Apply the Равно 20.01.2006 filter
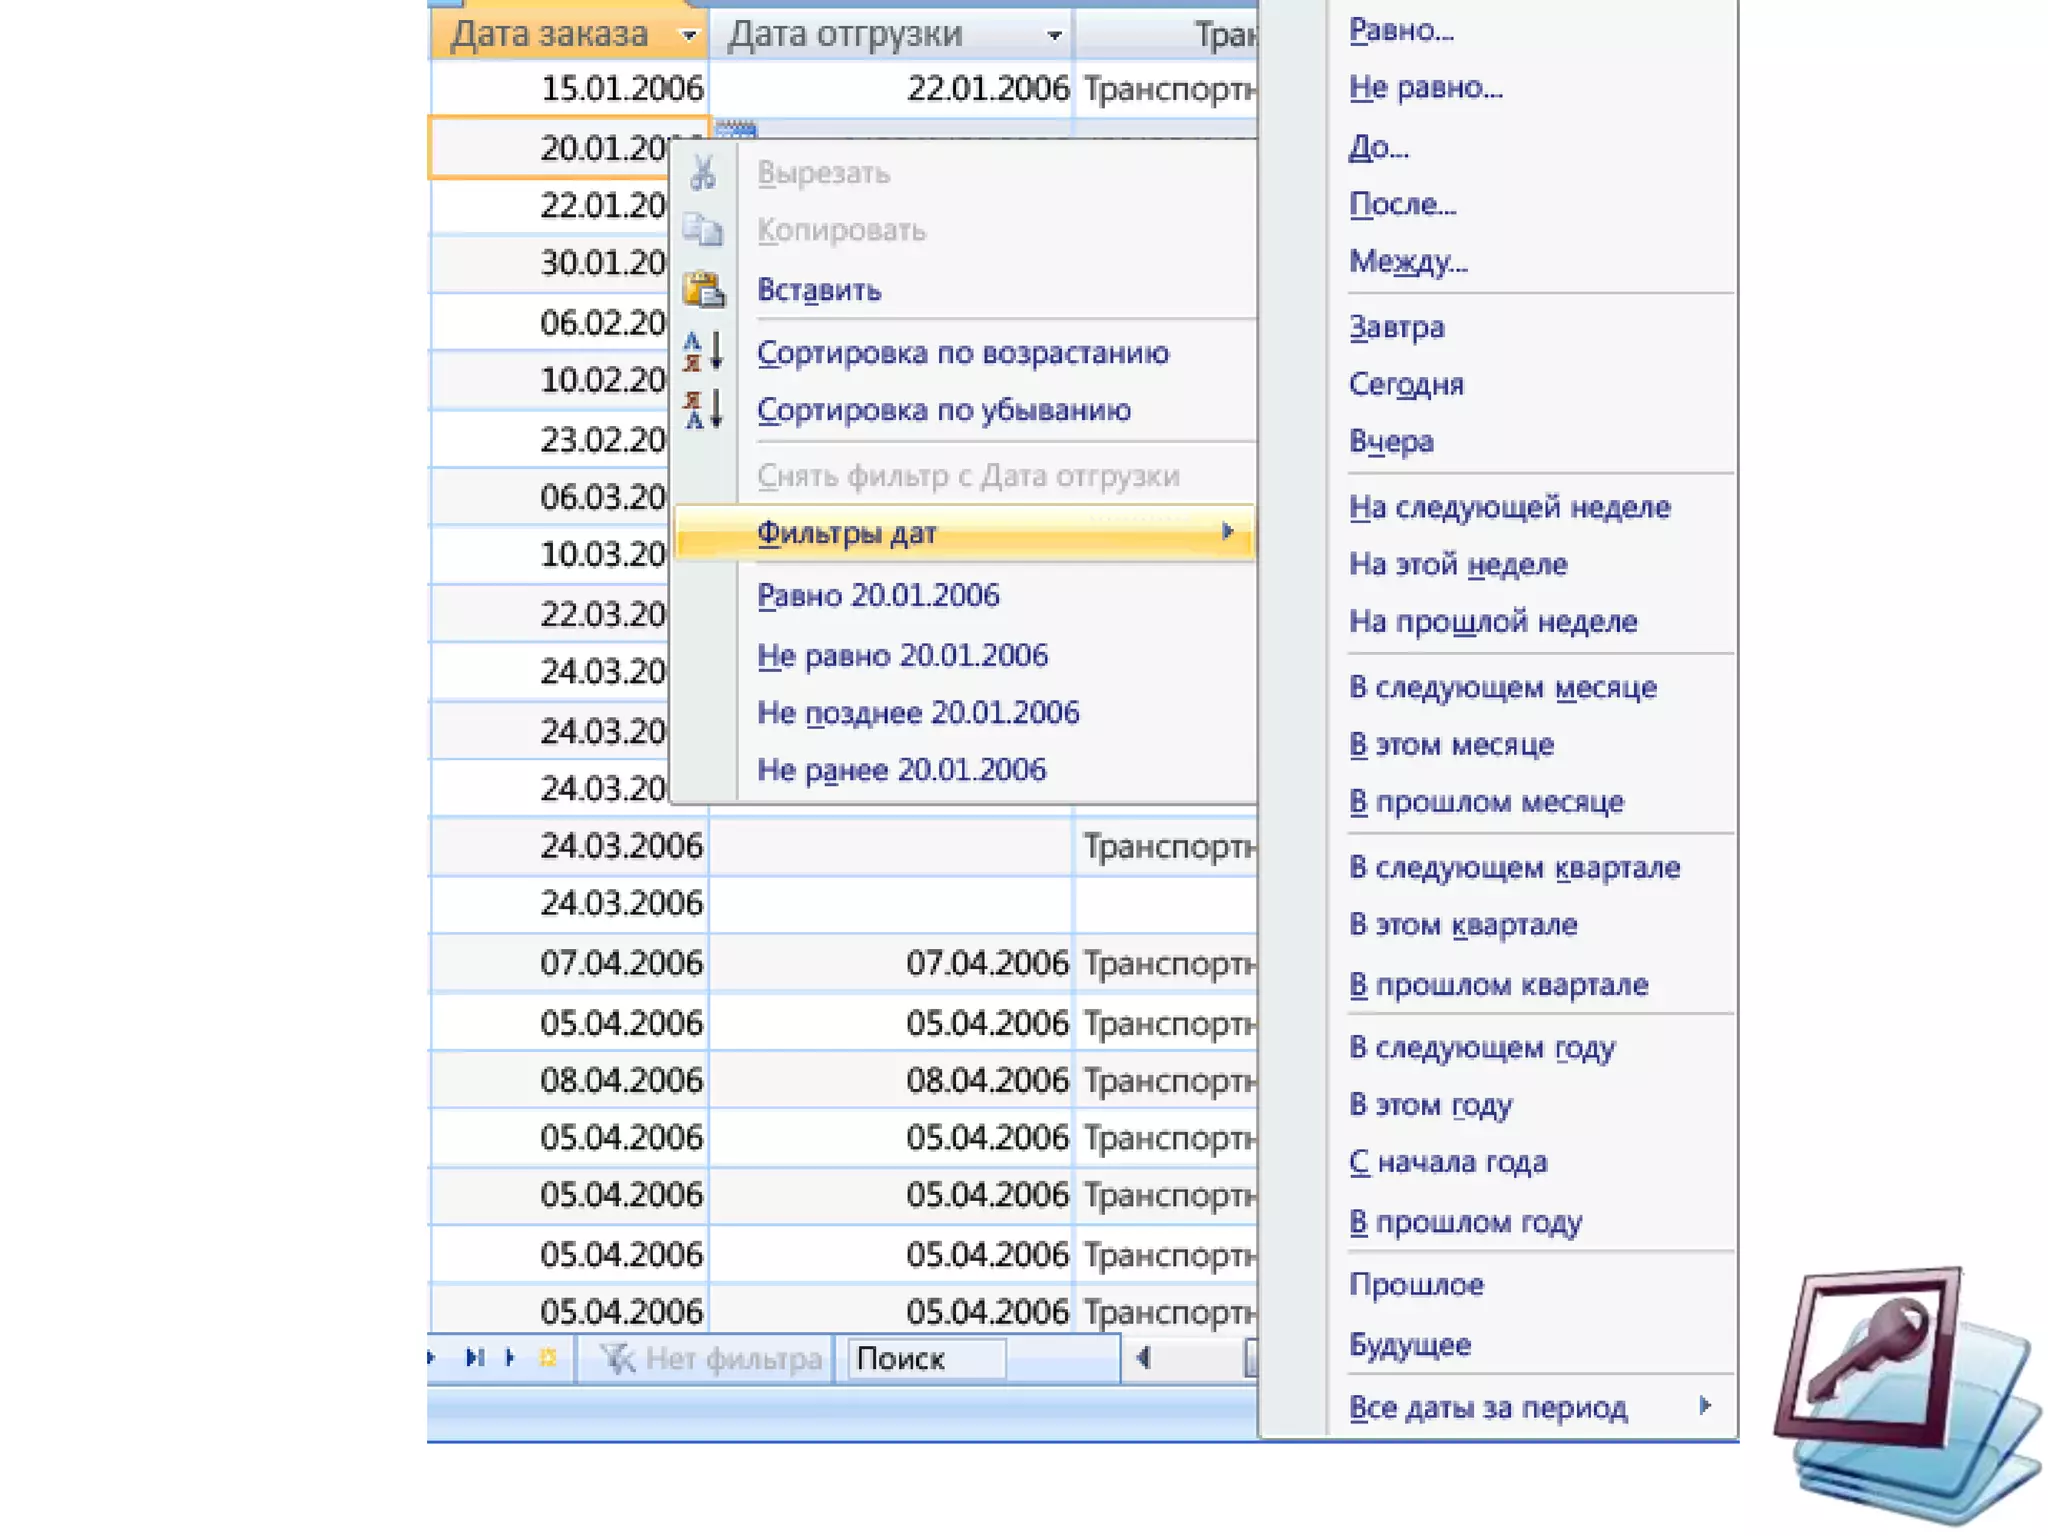This screenshot has width=2048, height=1536. pos(877,596)
